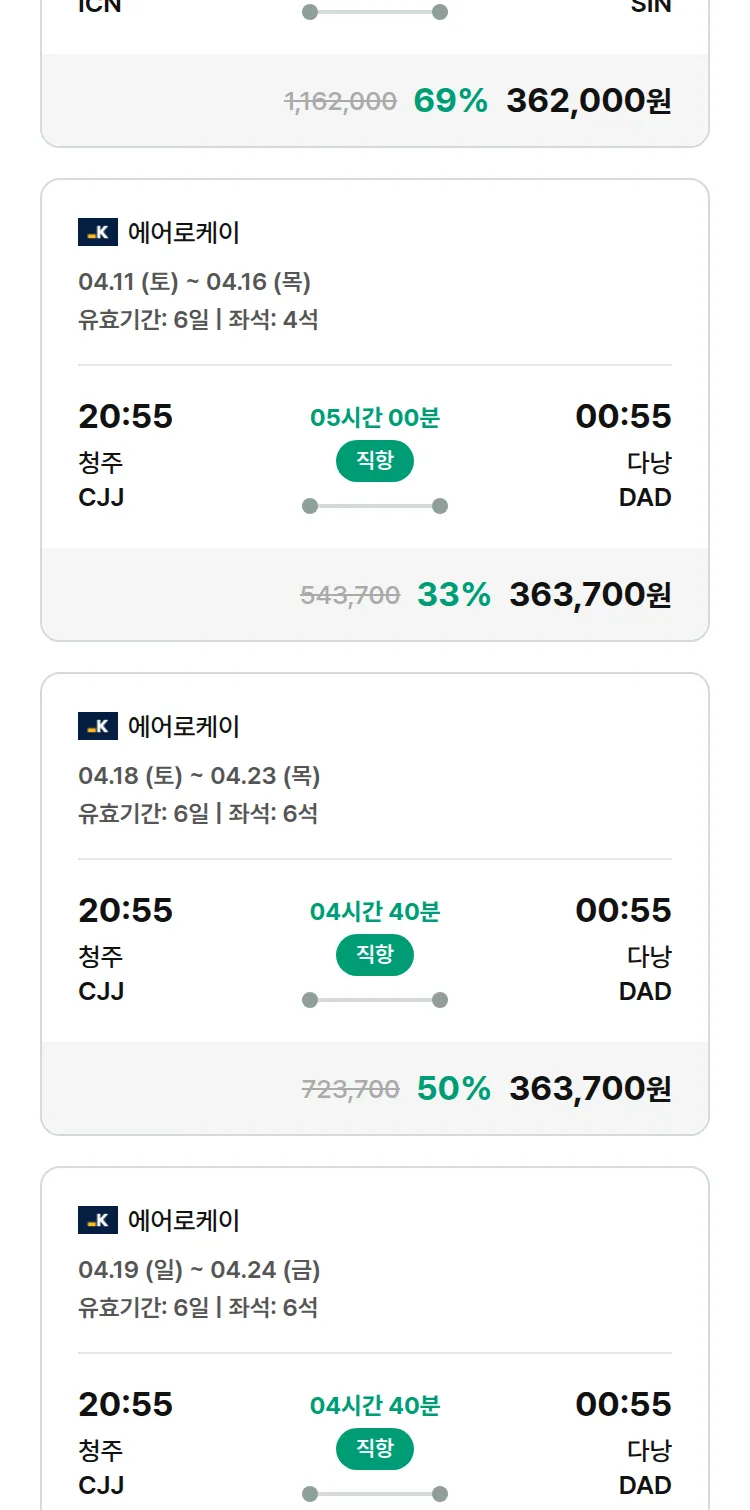750x1510 pixels.
Task: Open the 04.19 (일) ~ 04.24 (금) date range
Action: [199, 1270]
